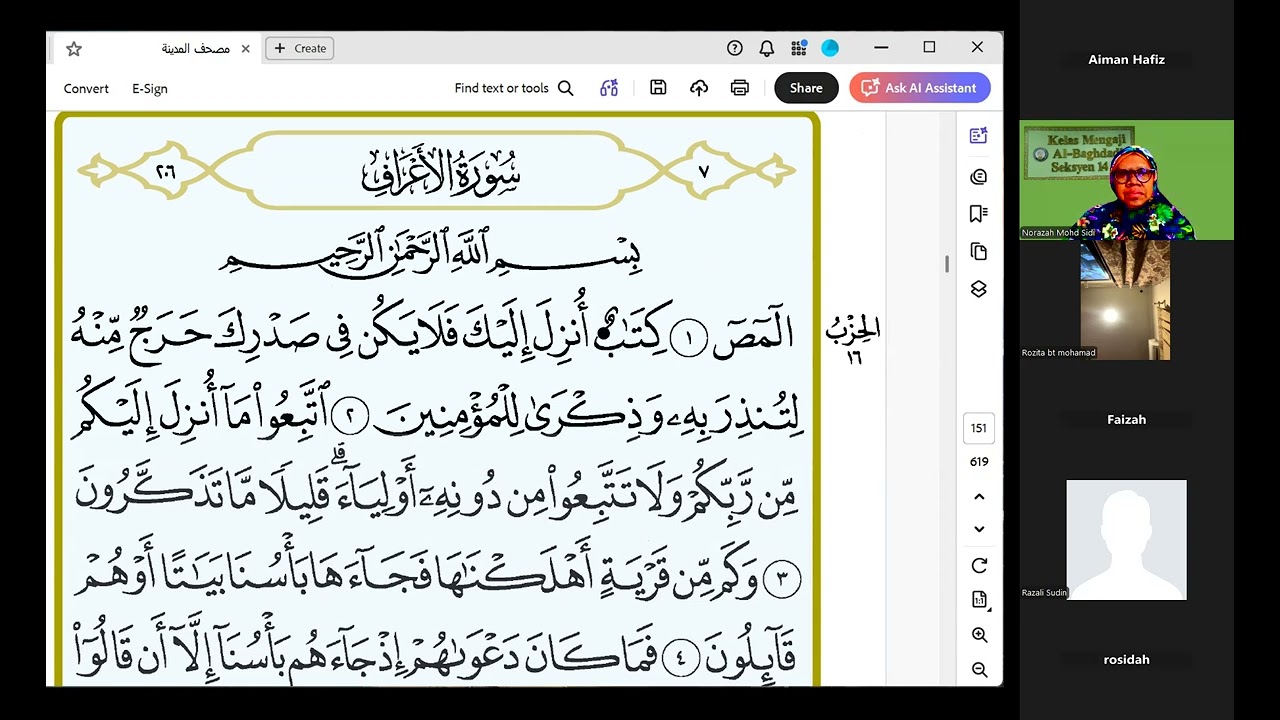This screenshot has width=1280, height=720.
Task: Select the rosidah participant tile
Action: [x=1126, y=660]
